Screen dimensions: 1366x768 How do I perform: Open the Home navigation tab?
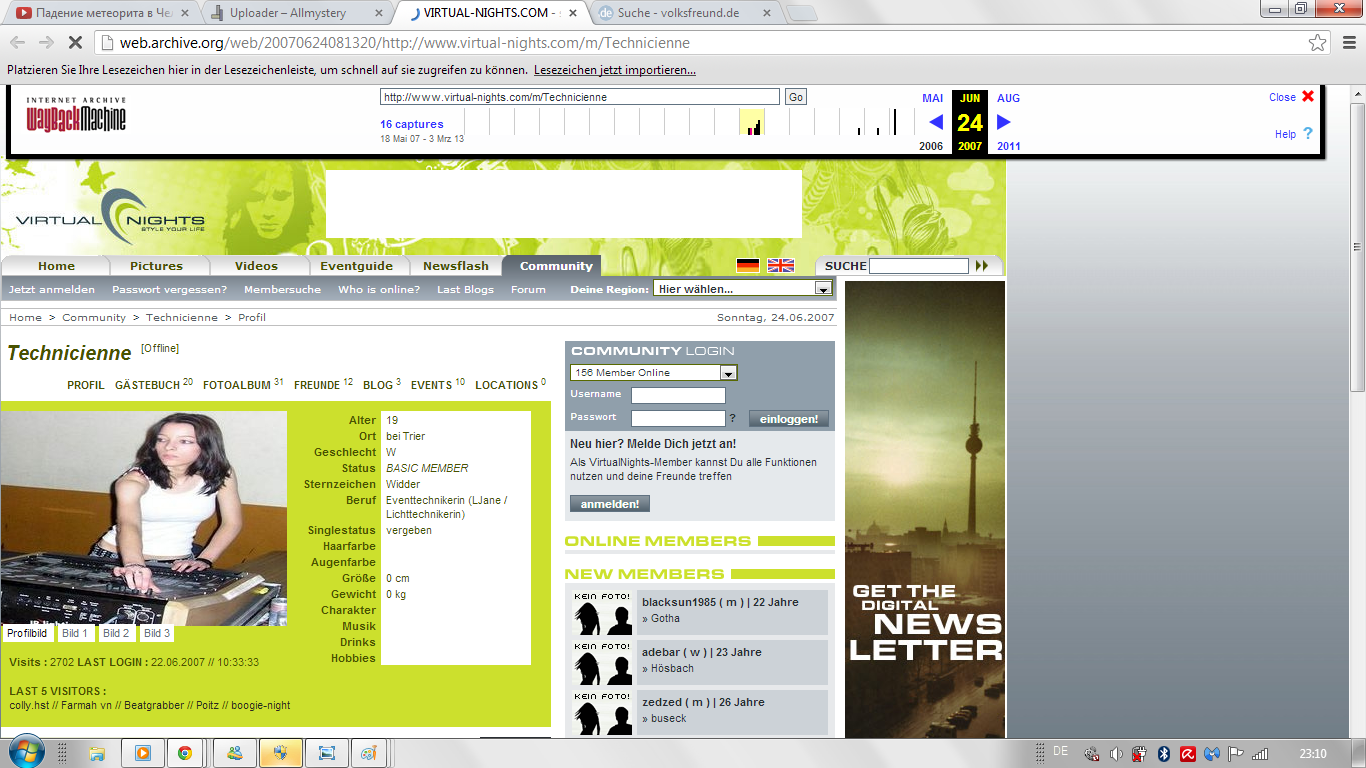coord(56,266)
